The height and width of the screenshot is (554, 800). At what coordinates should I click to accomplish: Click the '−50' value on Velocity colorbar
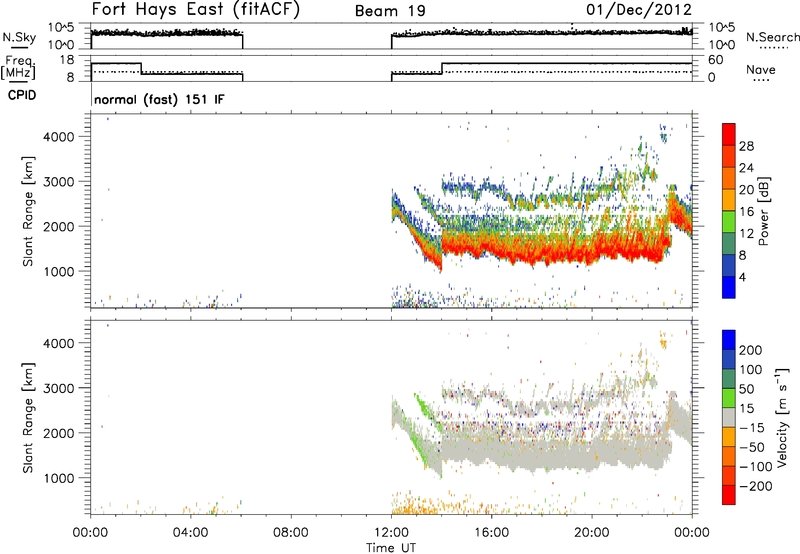pyautogui.click(x=752, y=447)
